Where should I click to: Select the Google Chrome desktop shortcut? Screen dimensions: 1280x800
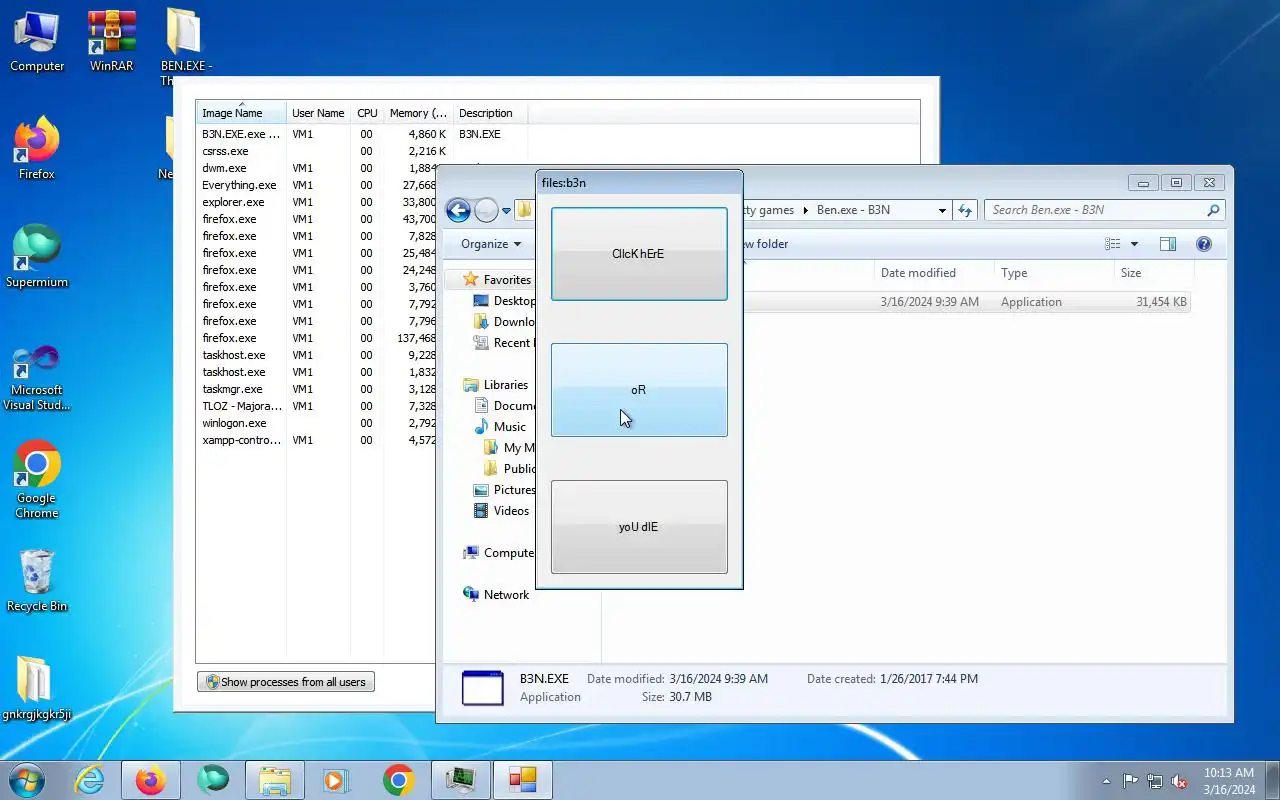coord(37,480)
